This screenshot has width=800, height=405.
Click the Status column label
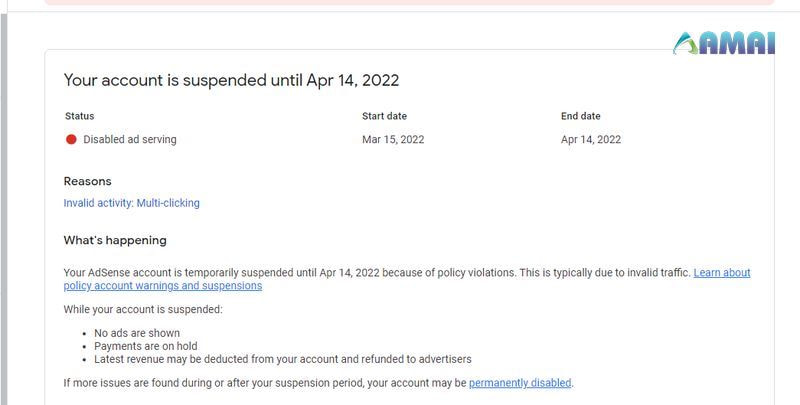click(x=80, y=116)
